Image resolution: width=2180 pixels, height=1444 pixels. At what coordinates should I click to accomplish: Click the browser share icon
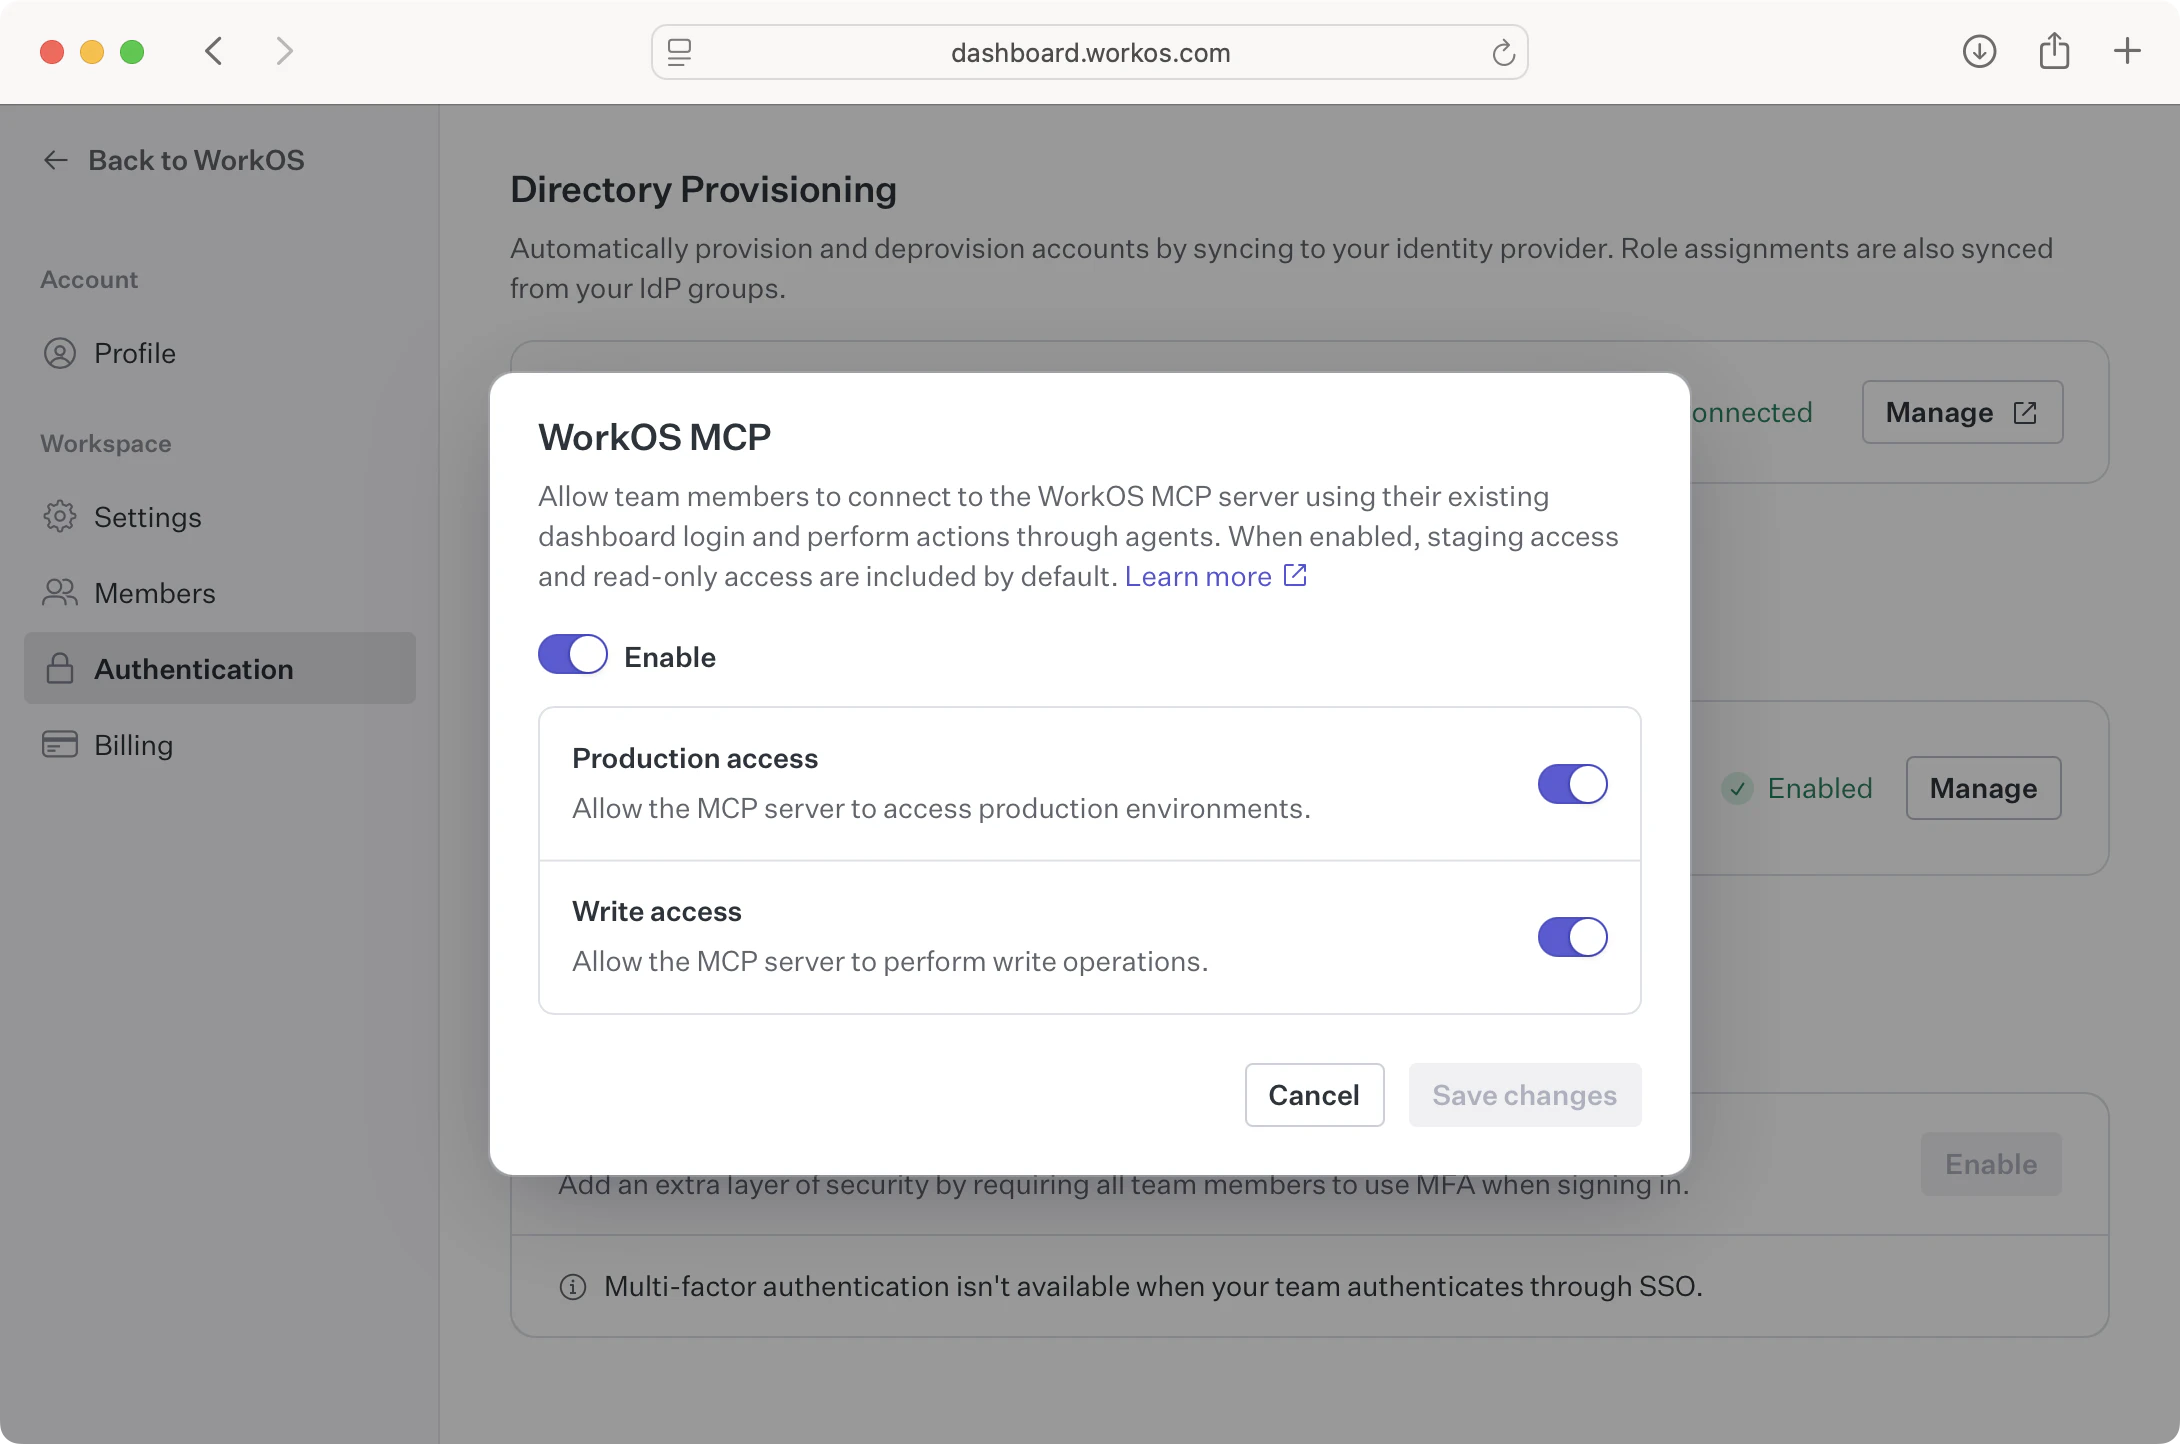click(x=2054, y=50)
